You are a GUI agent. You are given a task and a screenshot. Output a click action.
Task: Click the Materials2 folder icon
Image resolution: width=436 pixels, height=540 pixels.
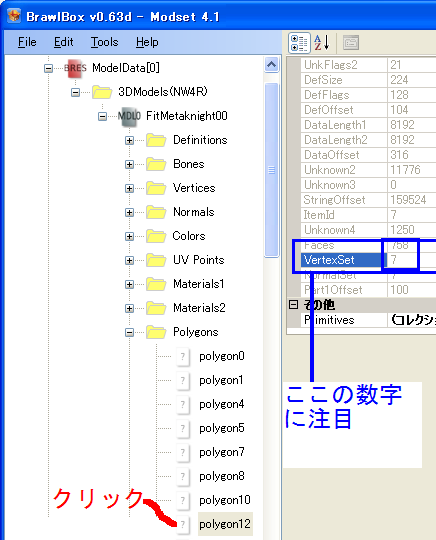156,308
